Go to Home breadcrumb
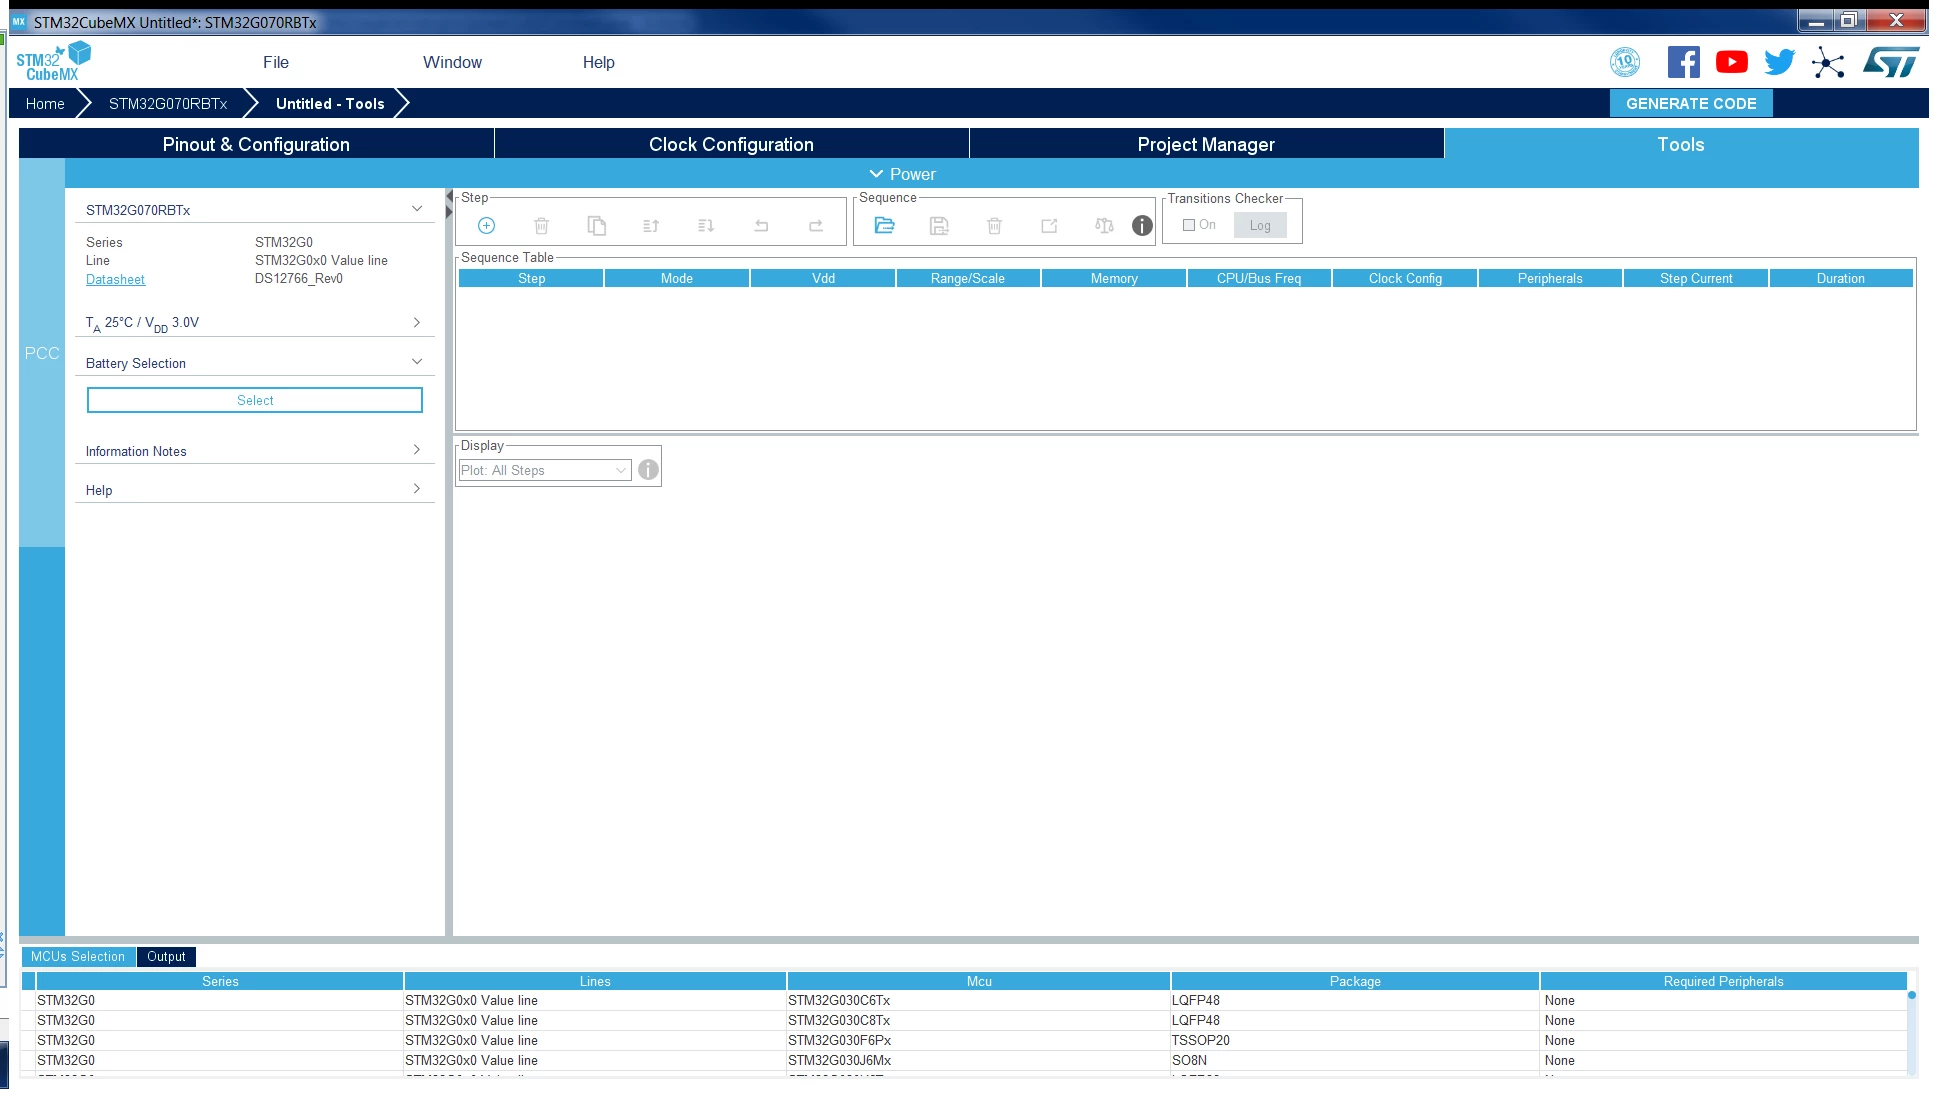Image resolution: width=1938 pixels, height=1098 pixels. pyautogui.click(x=45, y=103)
